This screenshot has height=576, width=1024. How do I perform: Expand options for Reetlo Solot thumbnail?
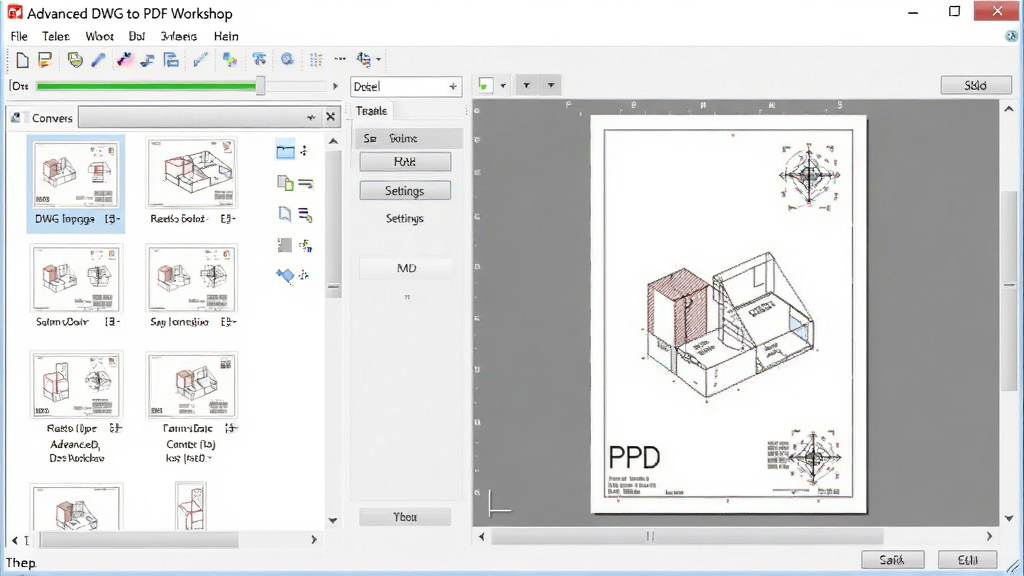[228, 219]
